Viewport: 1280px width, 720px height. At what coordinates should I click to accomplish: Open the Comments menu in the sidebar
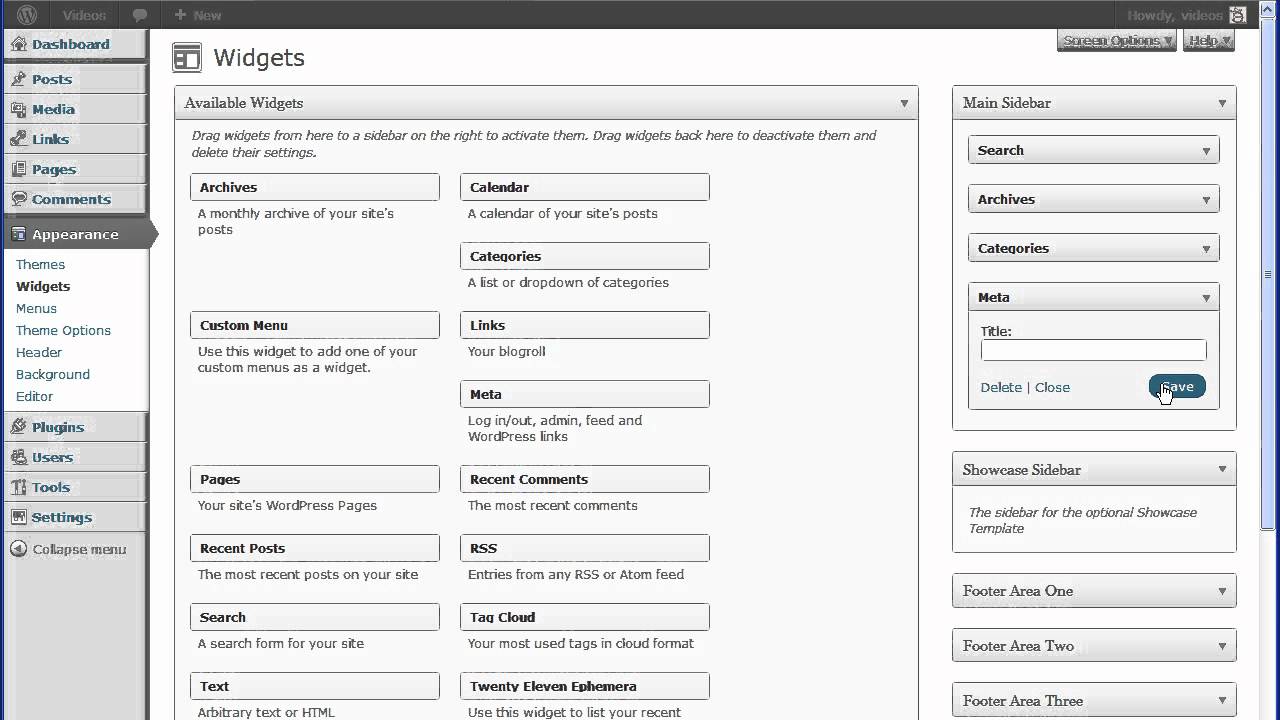click(x=75, y=199)
